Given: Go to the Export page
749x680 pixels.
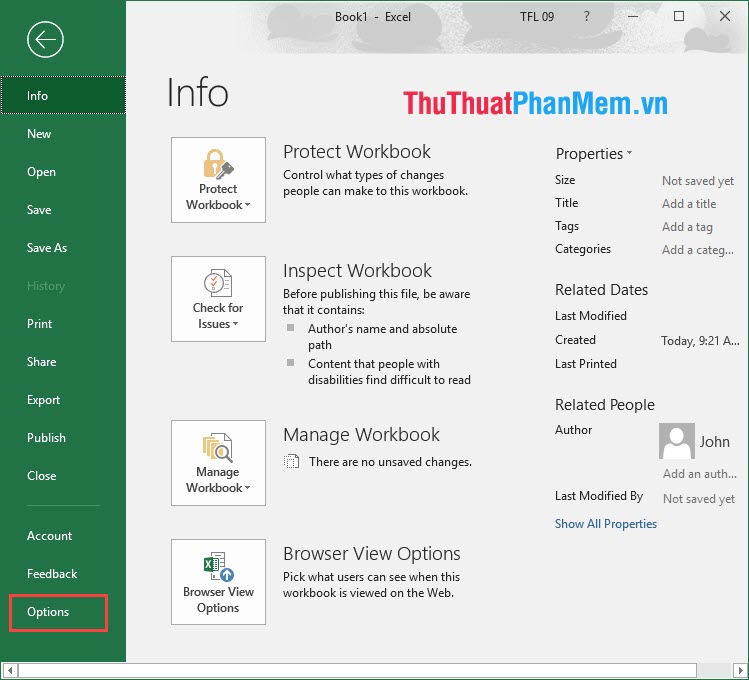Looking at the screenshot, I should pyautogui.click(x=63, y=400).
